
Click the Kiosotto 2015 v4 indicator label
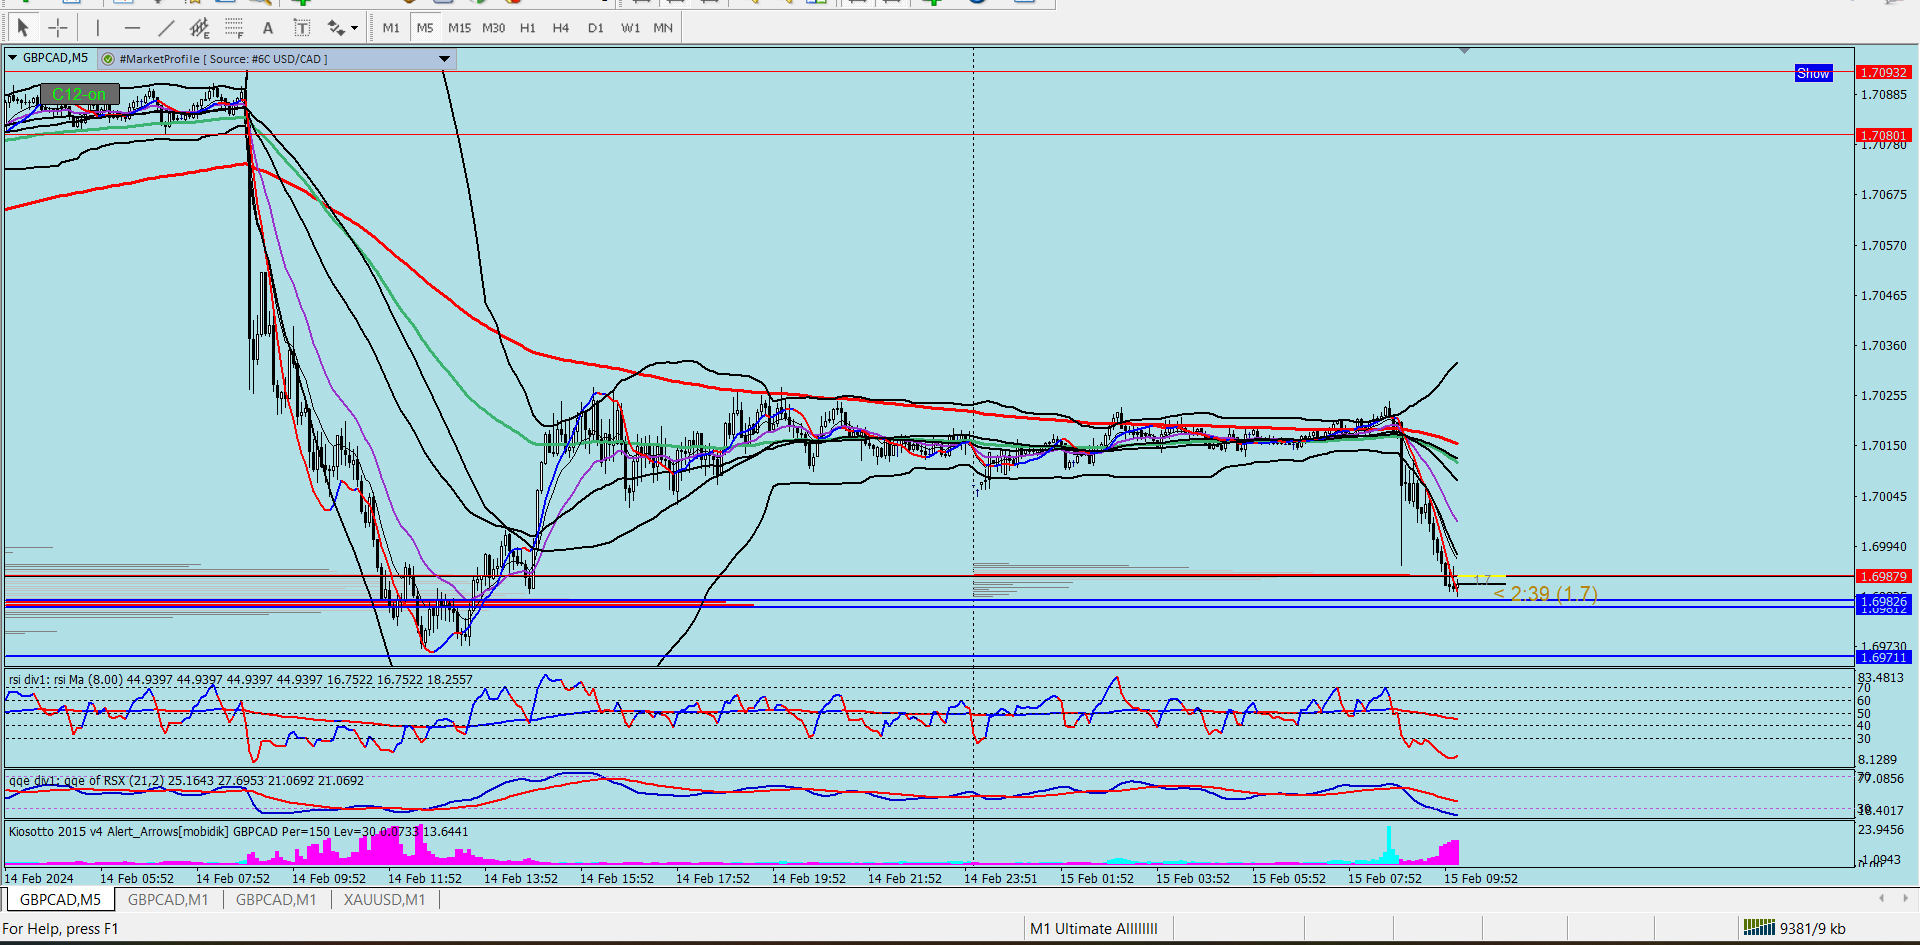(238, 832)
